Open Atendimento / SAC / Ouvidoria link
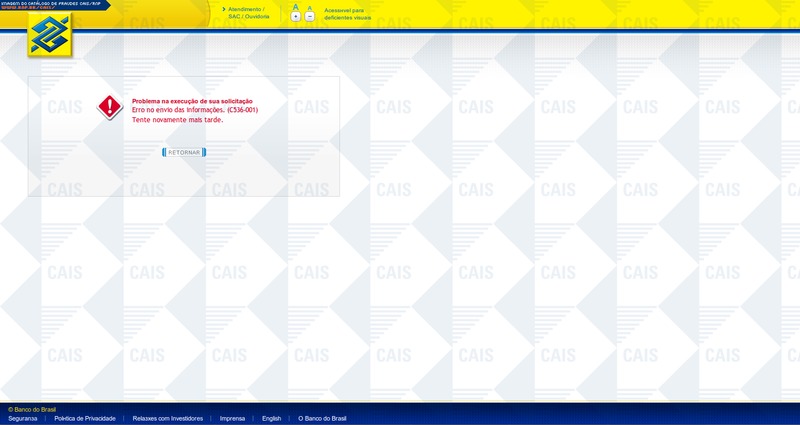Screen dimensions: 800x425 pos(248,13)
